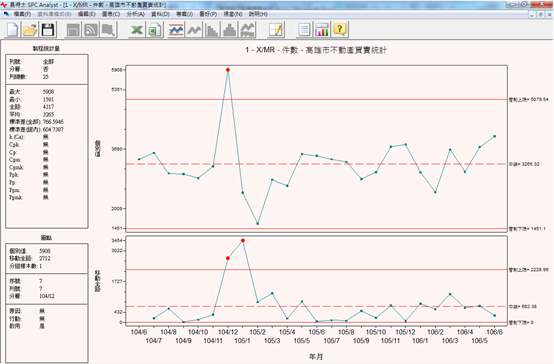Click the greyed-out histogram icon
554x364 pixels.
coord(230,30)
